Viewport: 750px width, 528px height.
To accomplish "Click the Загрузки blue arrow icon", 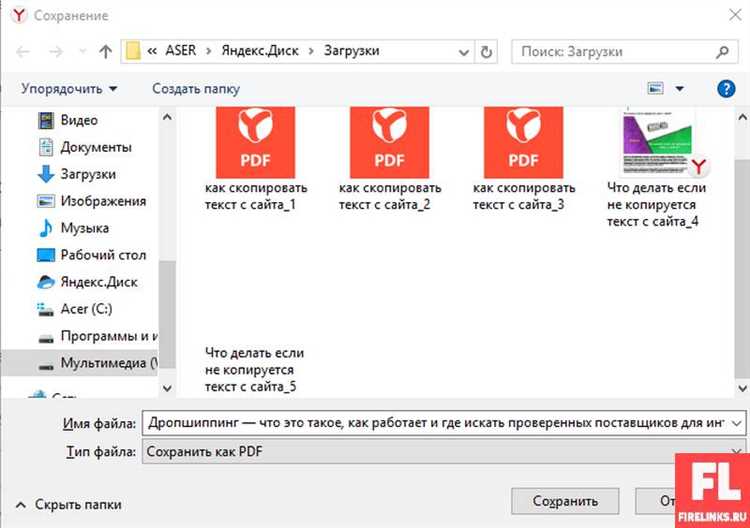I will 46,174.
